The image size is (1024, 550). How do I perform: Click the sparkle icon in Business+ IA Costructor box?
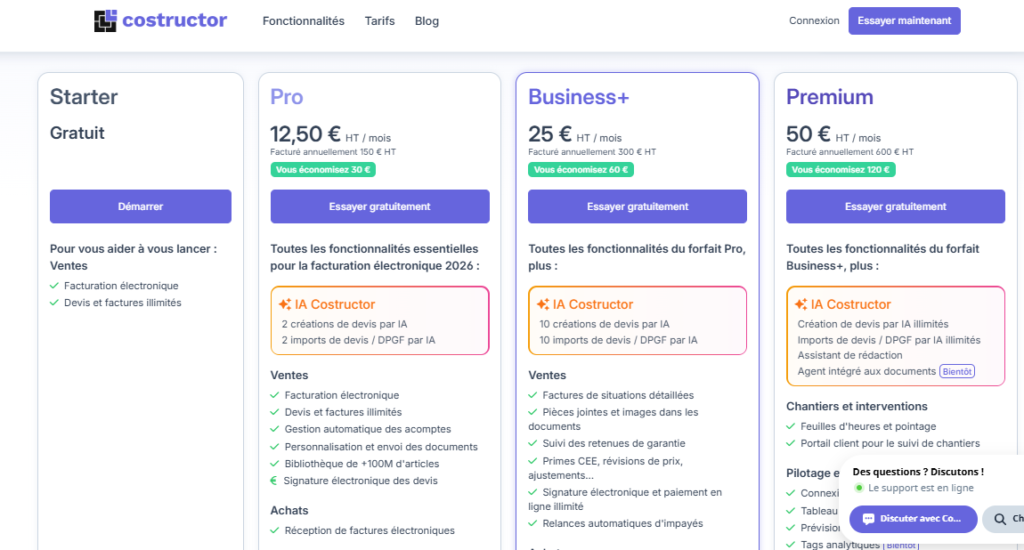(x=543, y=304)
